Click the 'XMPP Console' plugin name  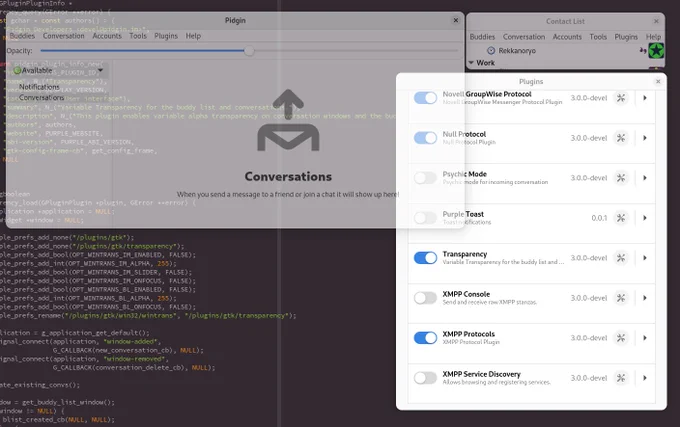tap(466, 294)
